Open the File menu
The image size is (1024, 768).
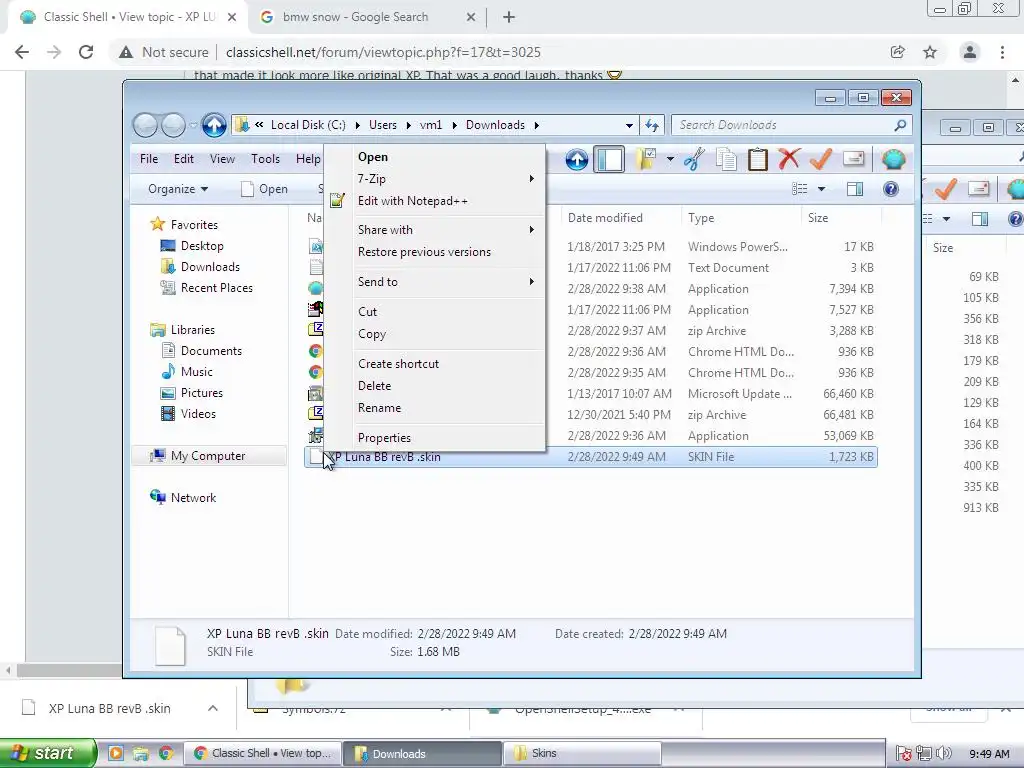tap(148, 159)
